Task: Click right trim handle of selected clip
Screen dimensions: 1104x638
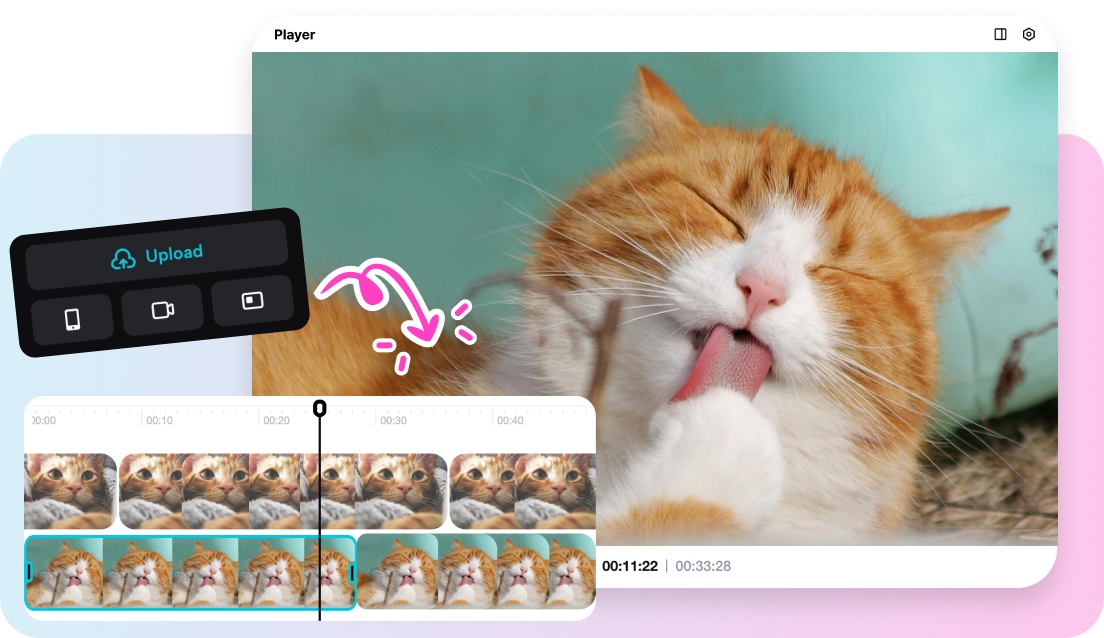Action: pyautogui.click(x=352, y=572)
